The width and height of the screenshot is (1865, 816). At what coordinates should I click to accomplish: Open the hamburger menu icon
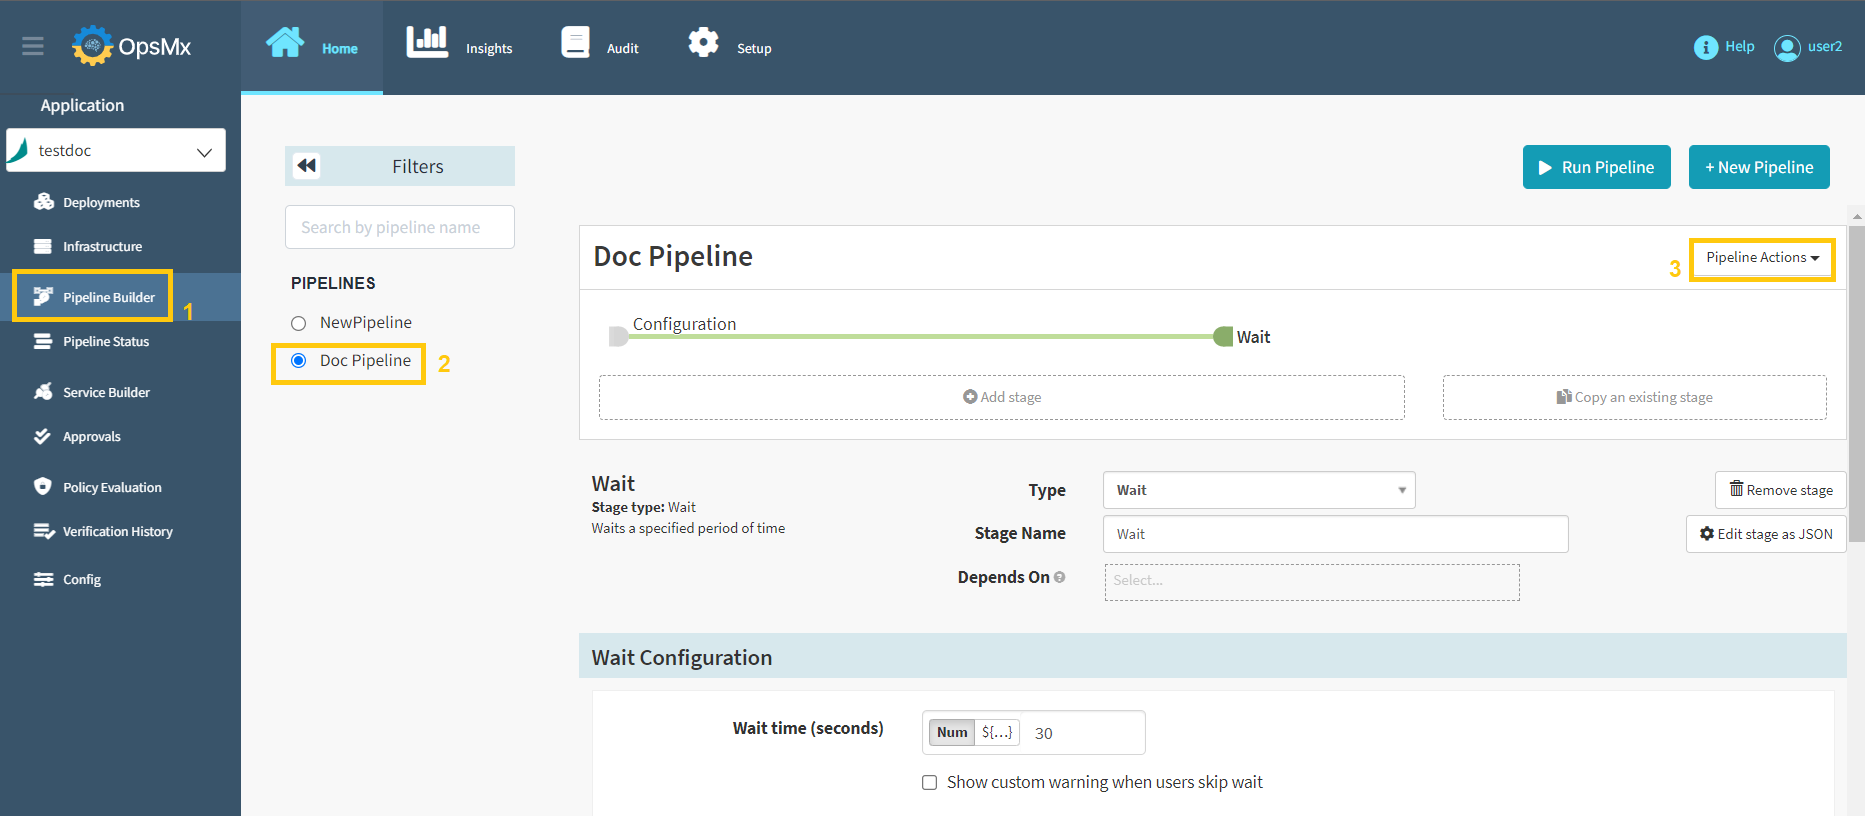[x=33, y=46]
